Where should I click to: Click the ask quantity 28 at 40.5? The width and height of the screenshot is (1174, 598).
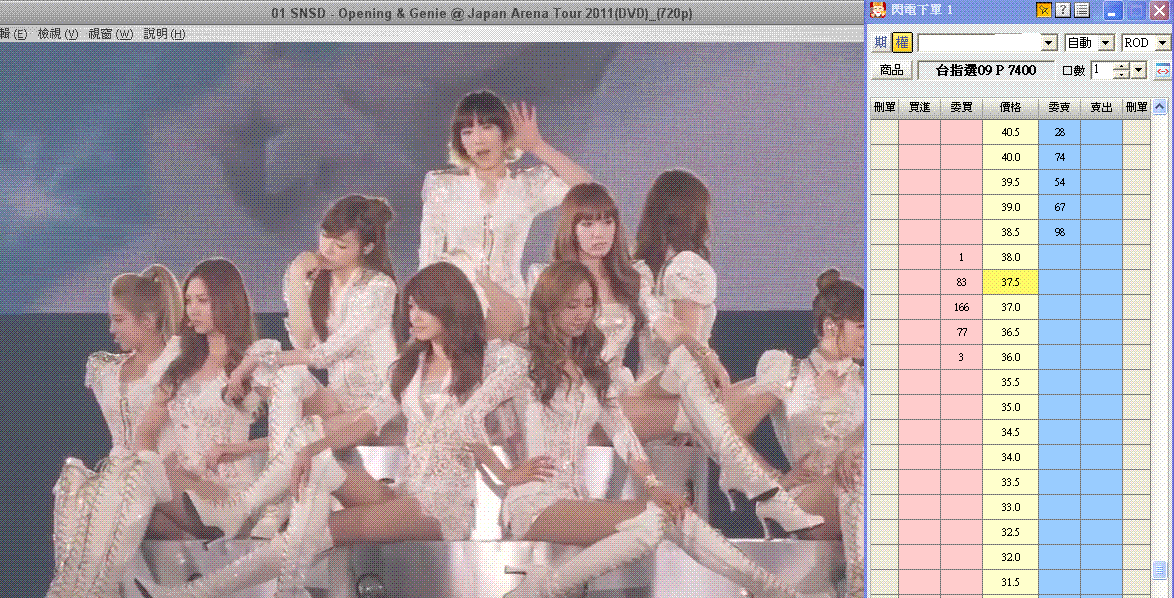click(1059, 132)
